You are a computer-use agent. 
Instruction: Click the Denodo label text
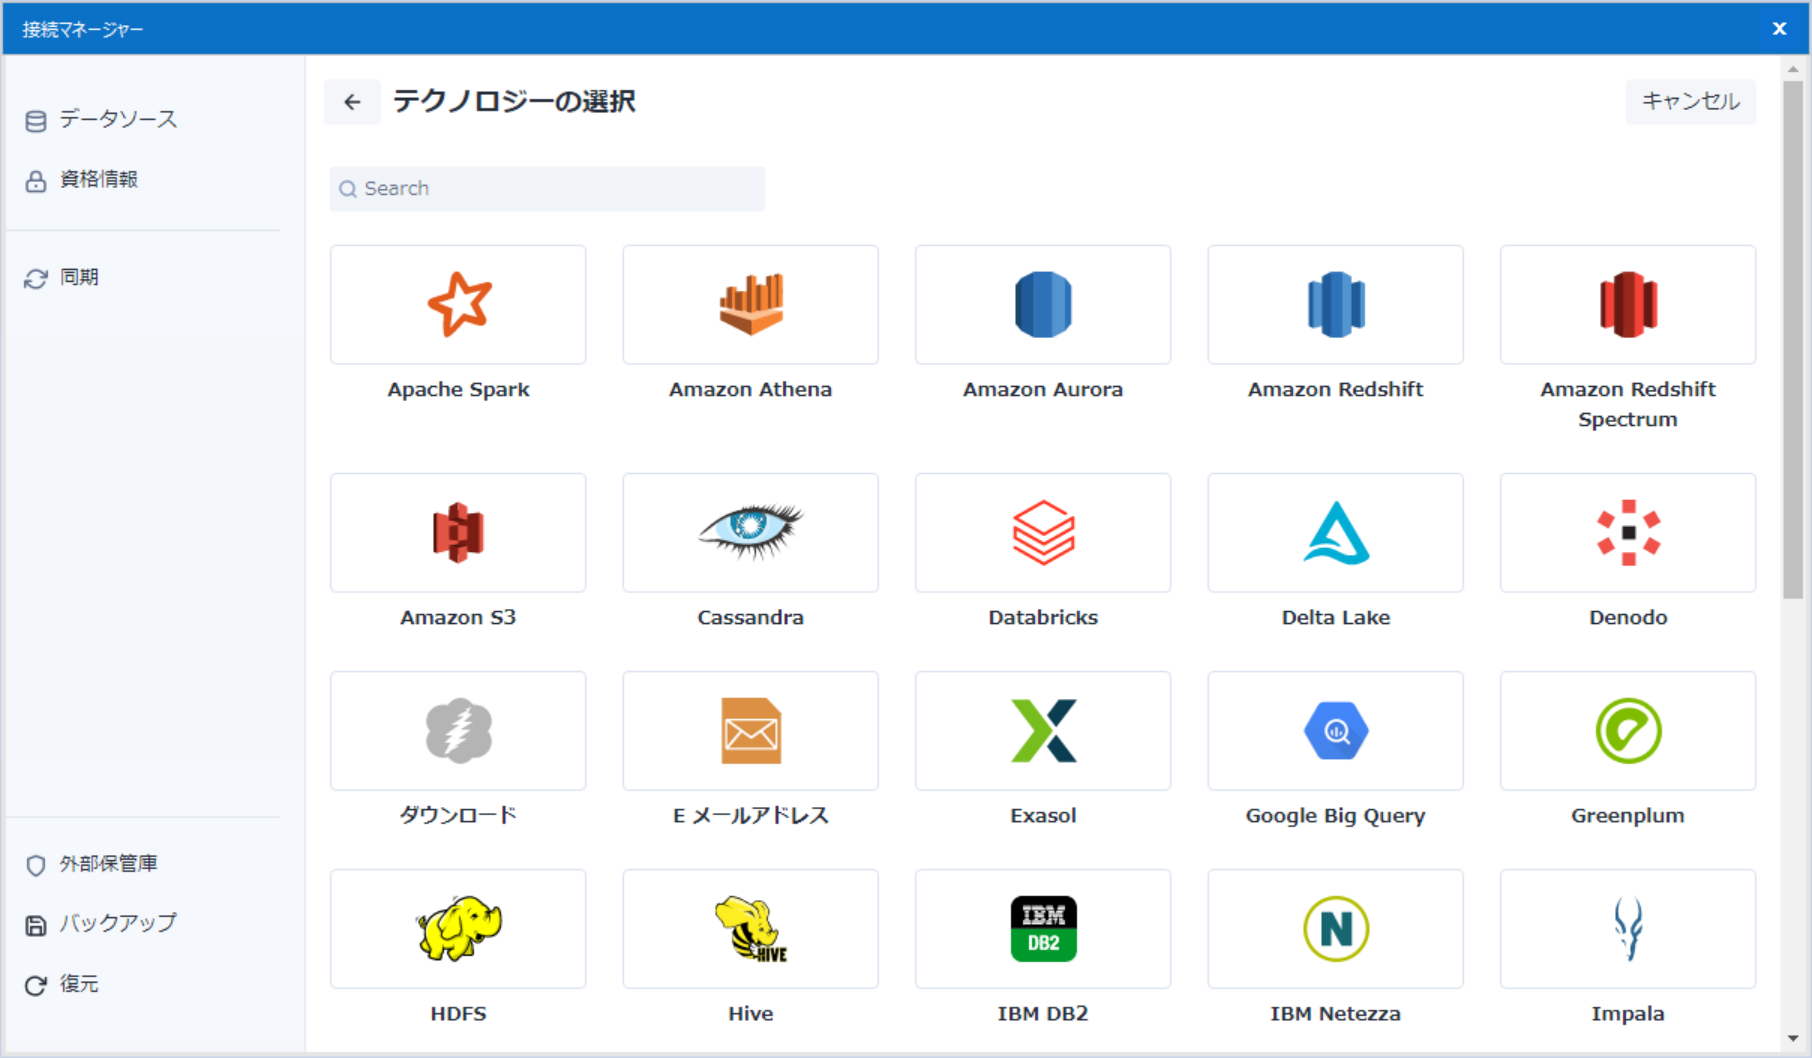pyautogui.click(x=1628, y=617)
